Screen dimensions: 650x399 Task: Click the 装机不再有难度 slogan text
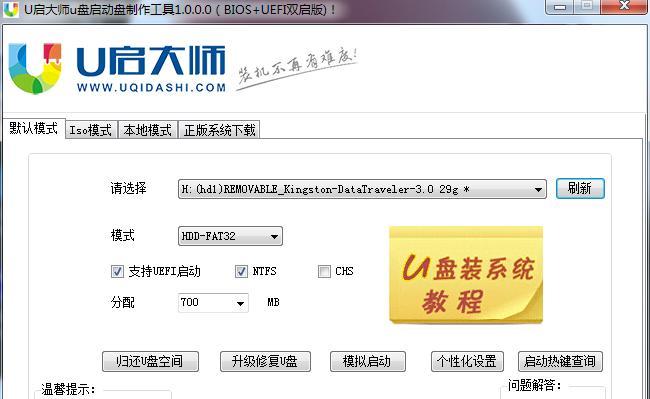297,68
